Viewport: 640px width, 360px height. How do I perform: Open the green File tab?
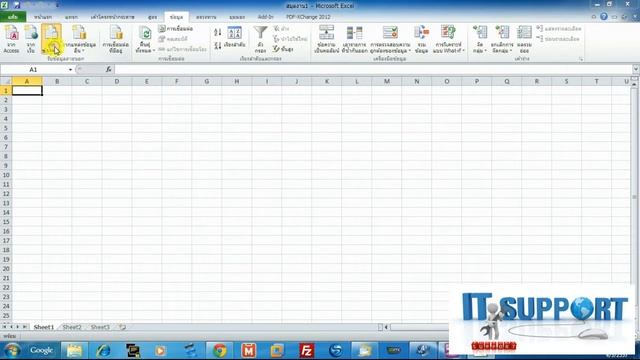click(x=13, y=17)
